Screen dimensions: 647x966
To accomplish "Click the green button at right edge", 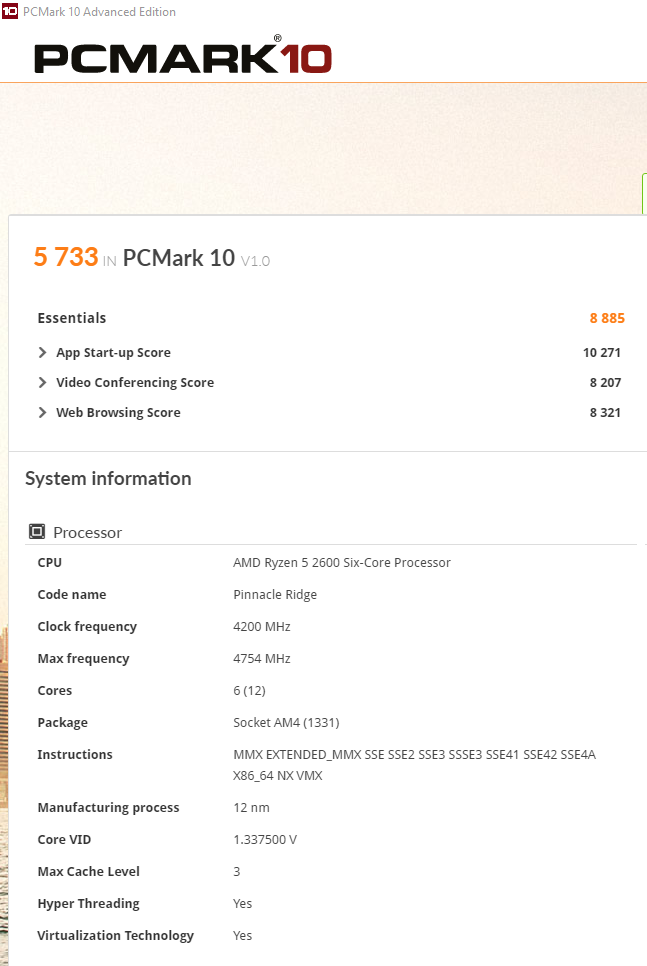I will click(x=643, y=193).
